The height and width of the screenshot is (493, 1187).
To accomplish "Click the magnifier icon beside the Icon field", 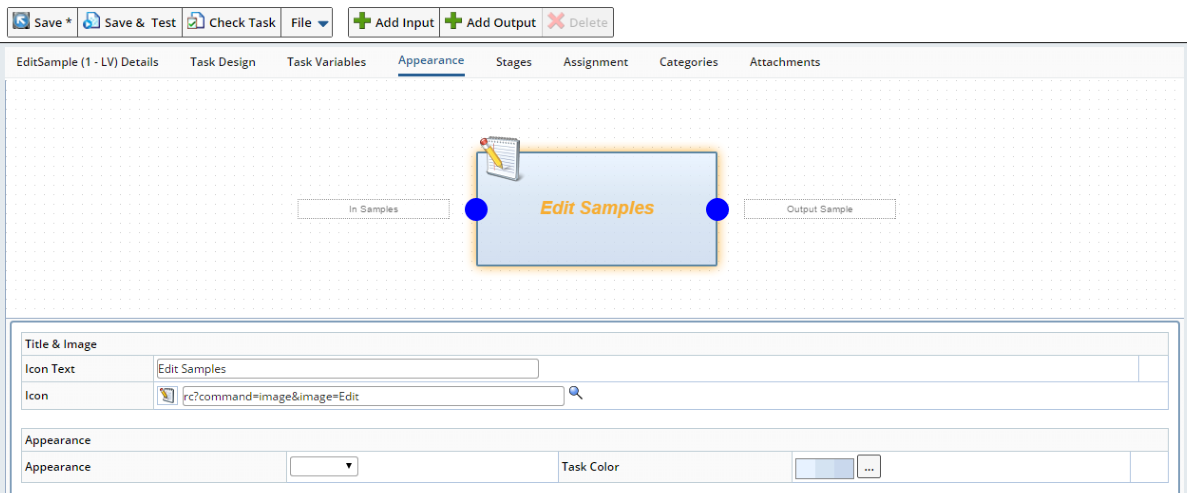I will tap(575, 392).
